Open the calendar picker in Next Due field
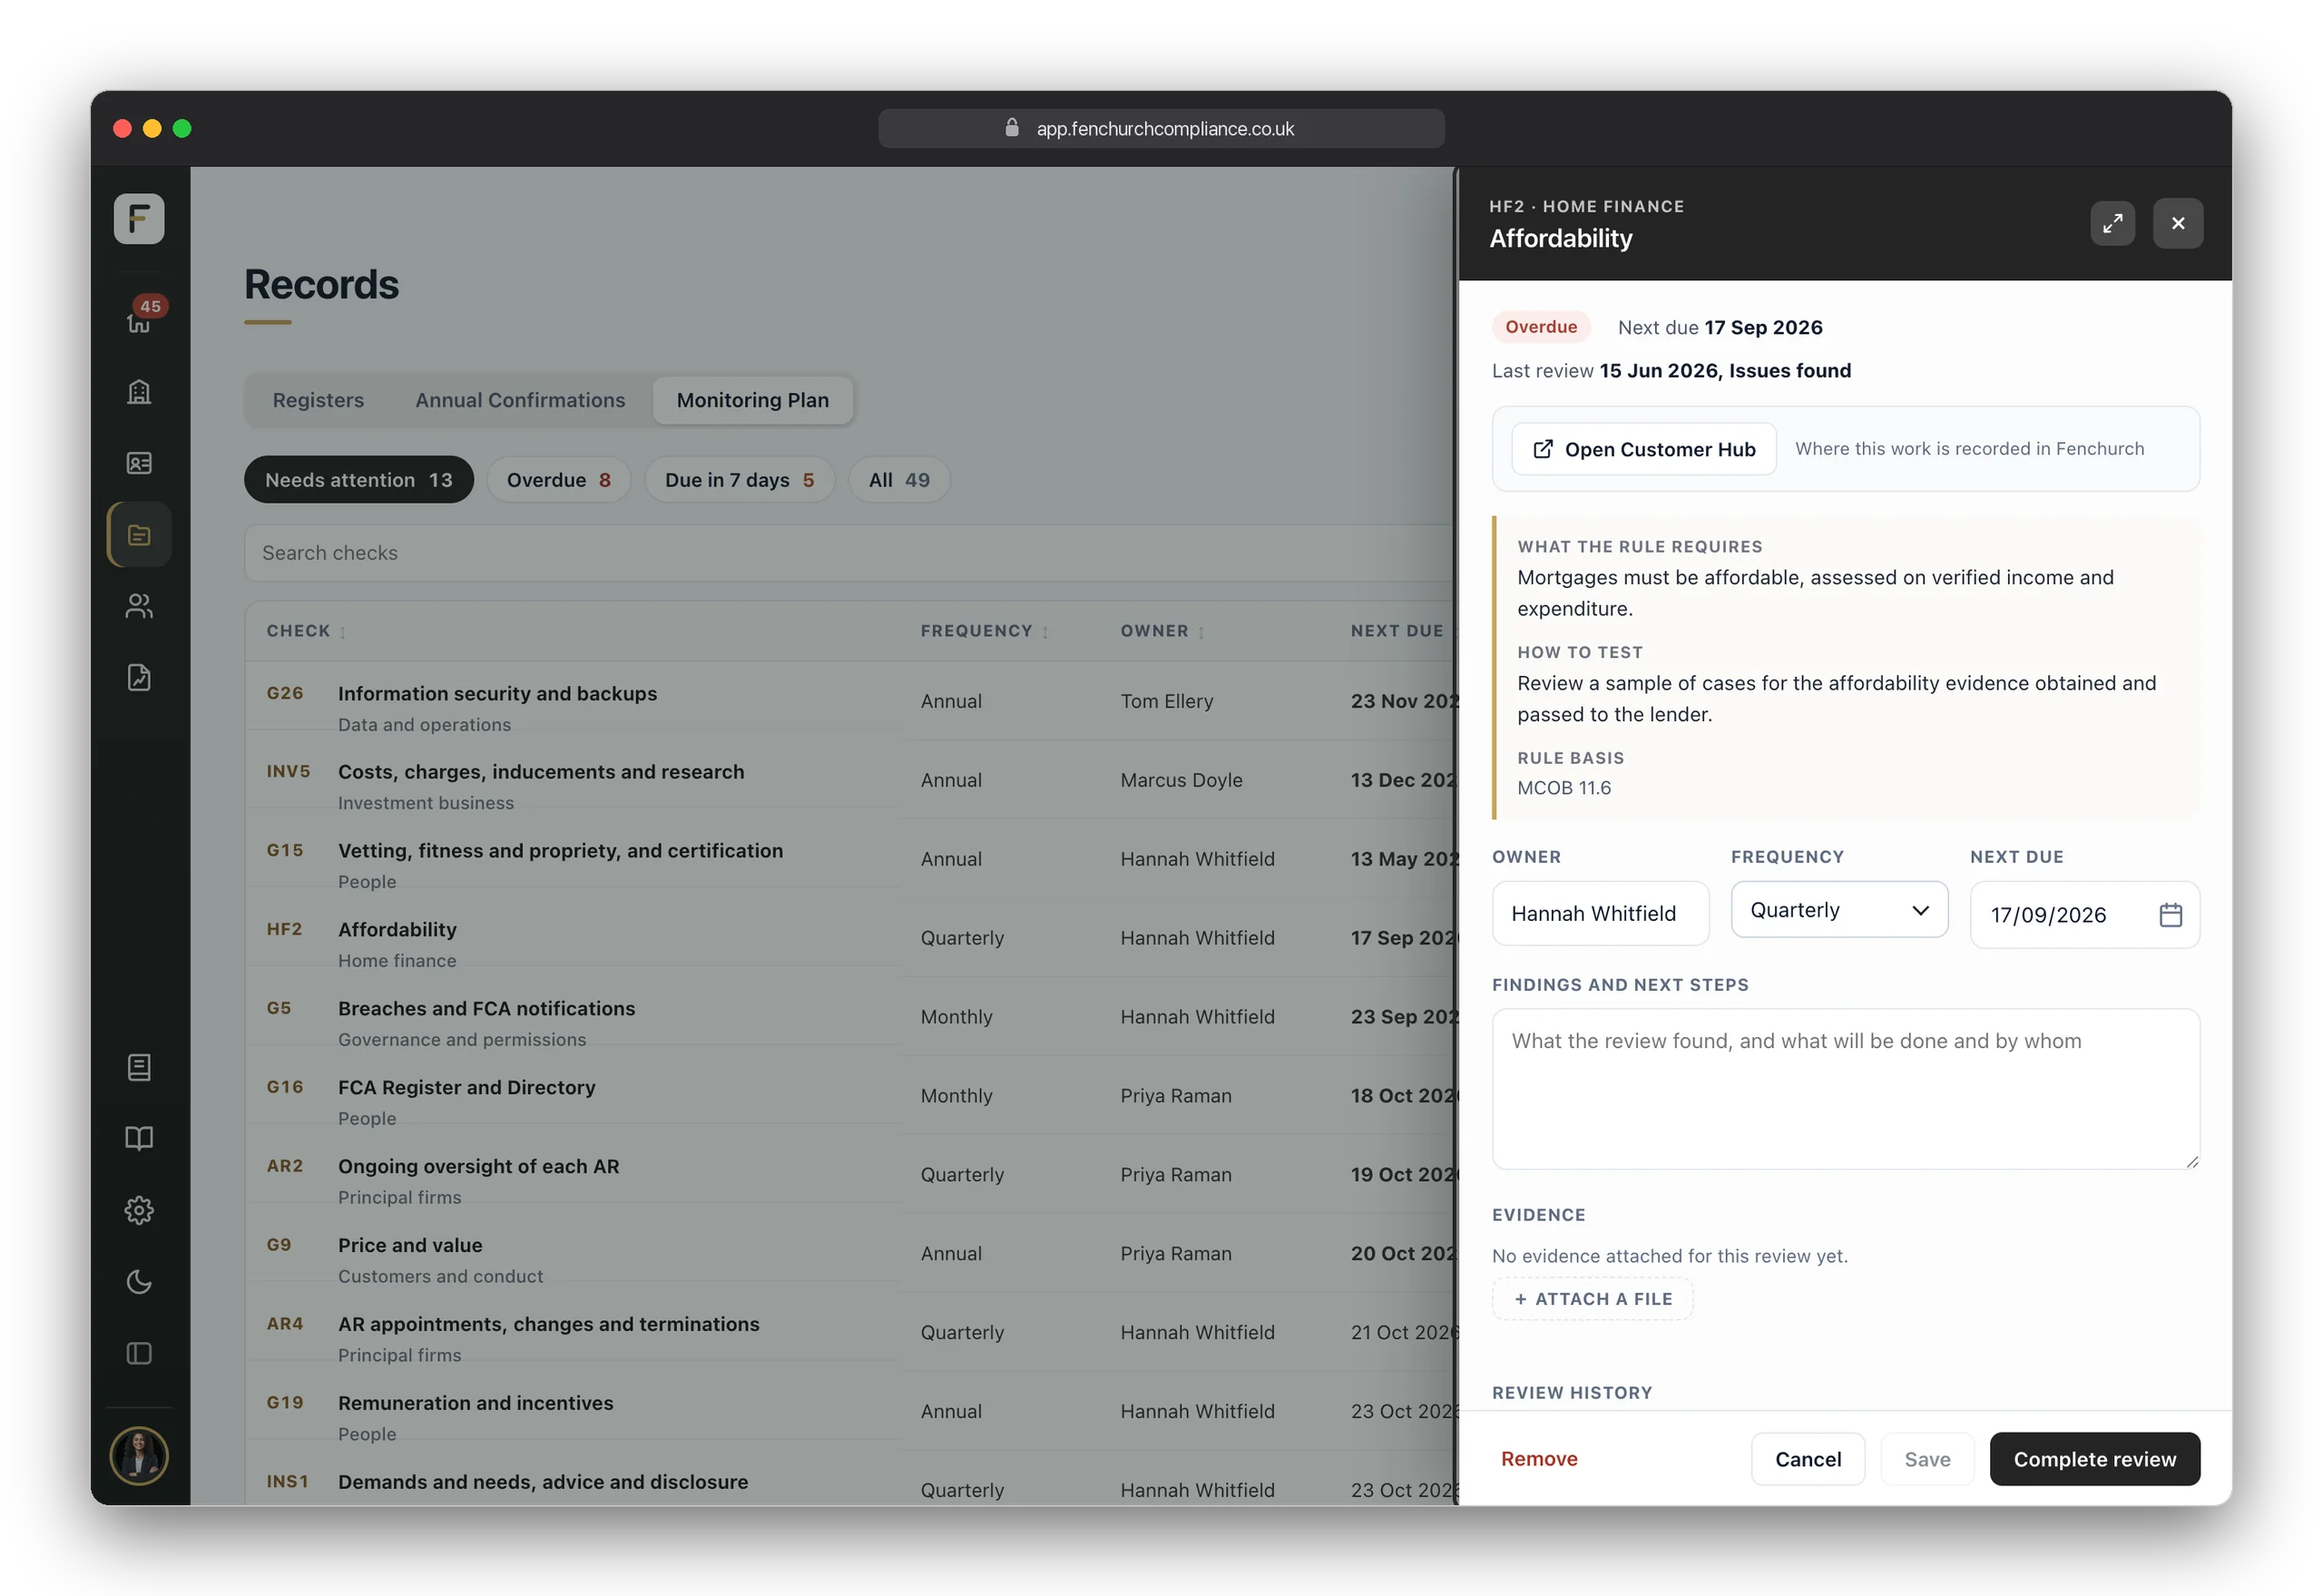 (2170, 915)
